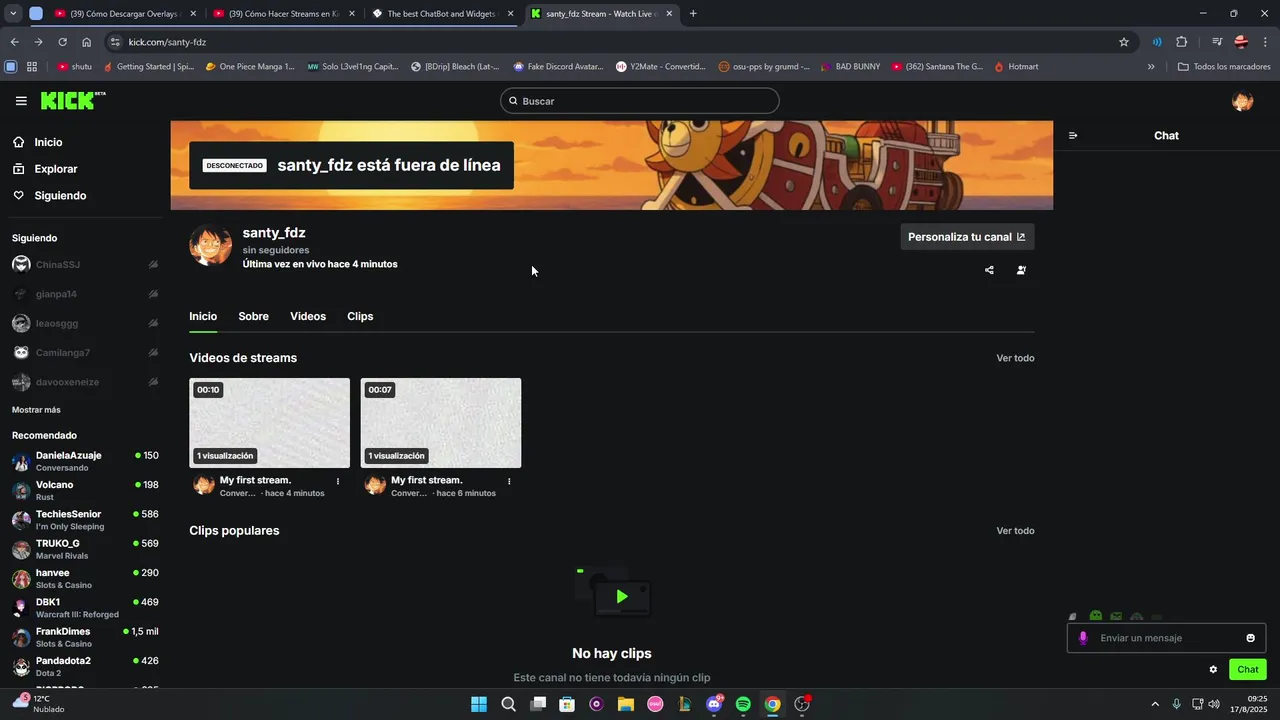Open recommended channel Pandadota2
This screenshot has width=1280, height=720.
point(85,667)
